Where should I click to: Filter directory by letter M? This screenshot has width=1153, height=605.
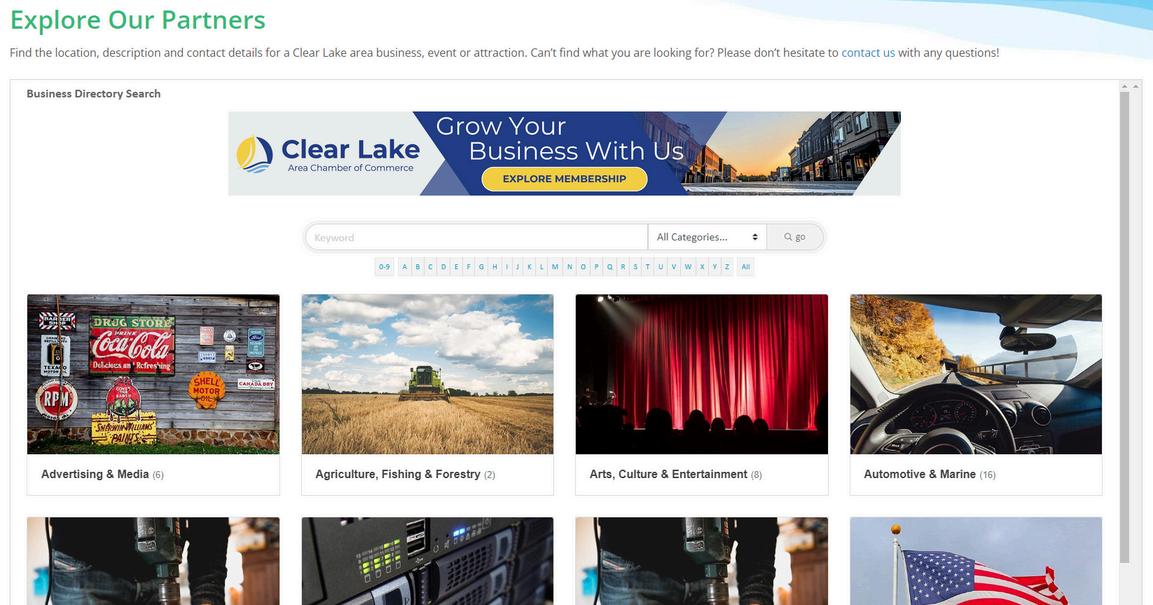pyautogui.click(x=555, y=267)
